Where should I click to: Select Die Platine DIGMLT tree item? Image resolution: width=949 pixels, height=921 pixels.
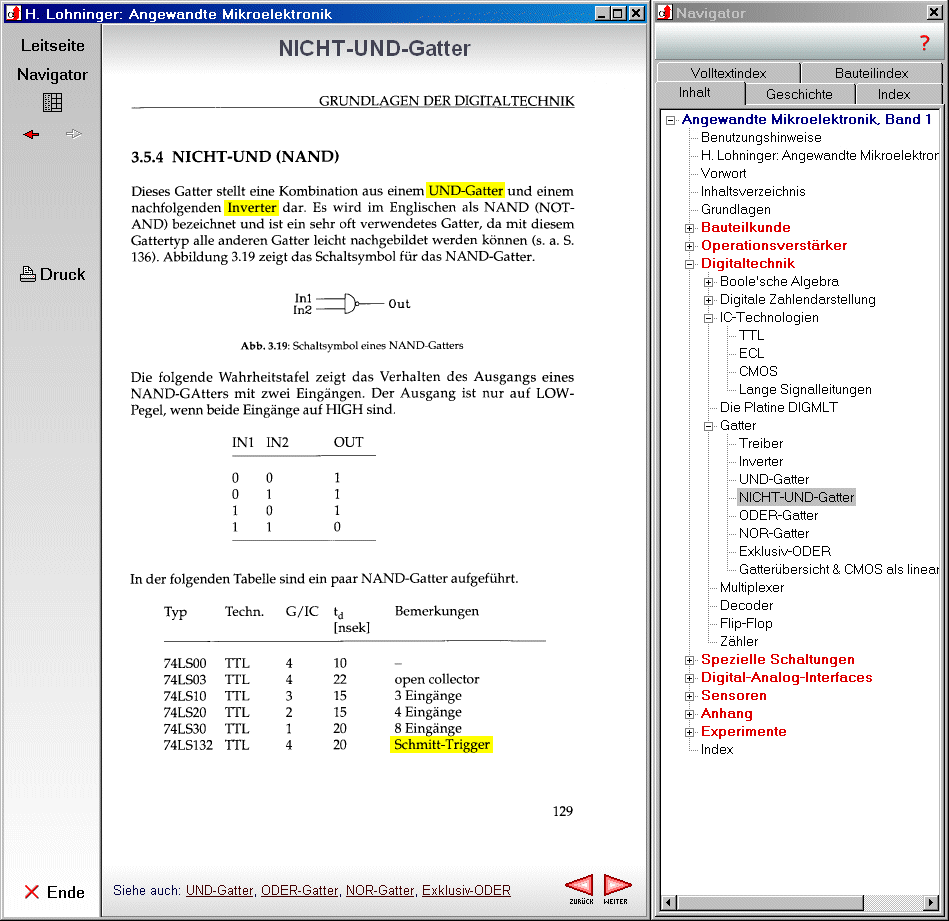pos(778,407)
